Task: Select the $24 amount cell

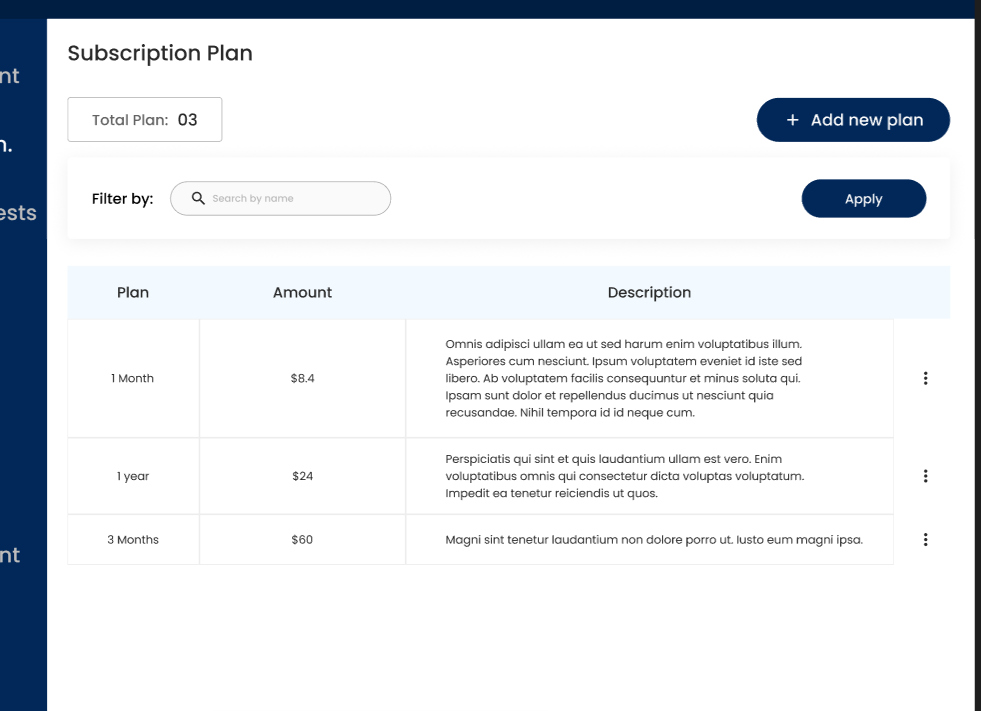Action: pos(302,476)
